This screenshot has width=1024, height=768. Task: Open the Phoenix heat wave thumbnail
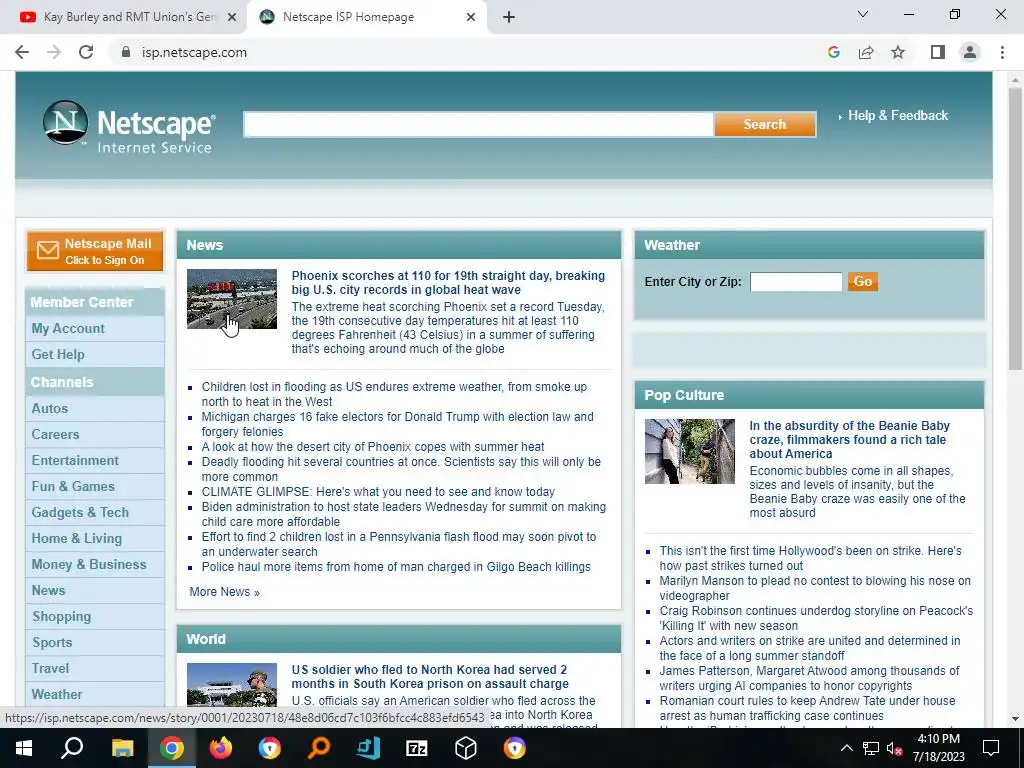[232, 299]
